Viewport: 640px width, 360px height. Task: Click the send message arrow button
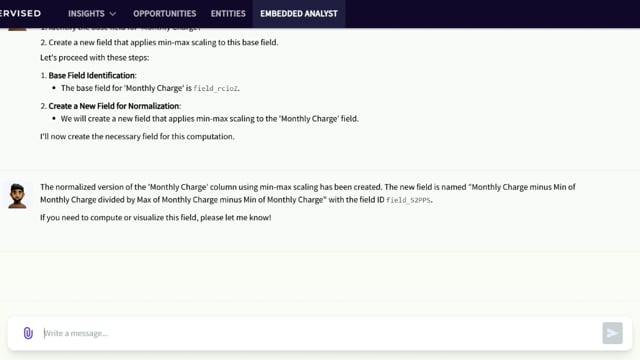click(612, 333)
